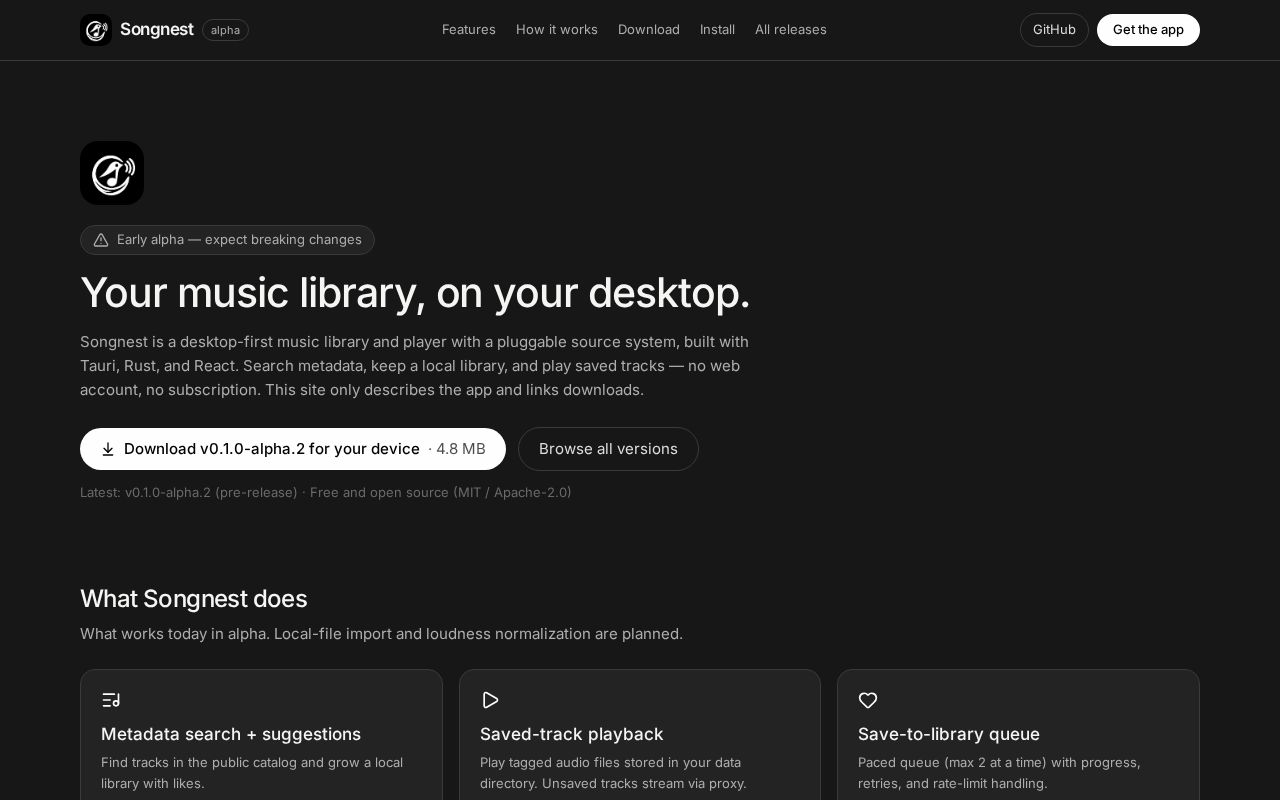Click the heart icon above Save-to-library queue
Viewport: 1280px width, 800px height.
coord(868,700)
